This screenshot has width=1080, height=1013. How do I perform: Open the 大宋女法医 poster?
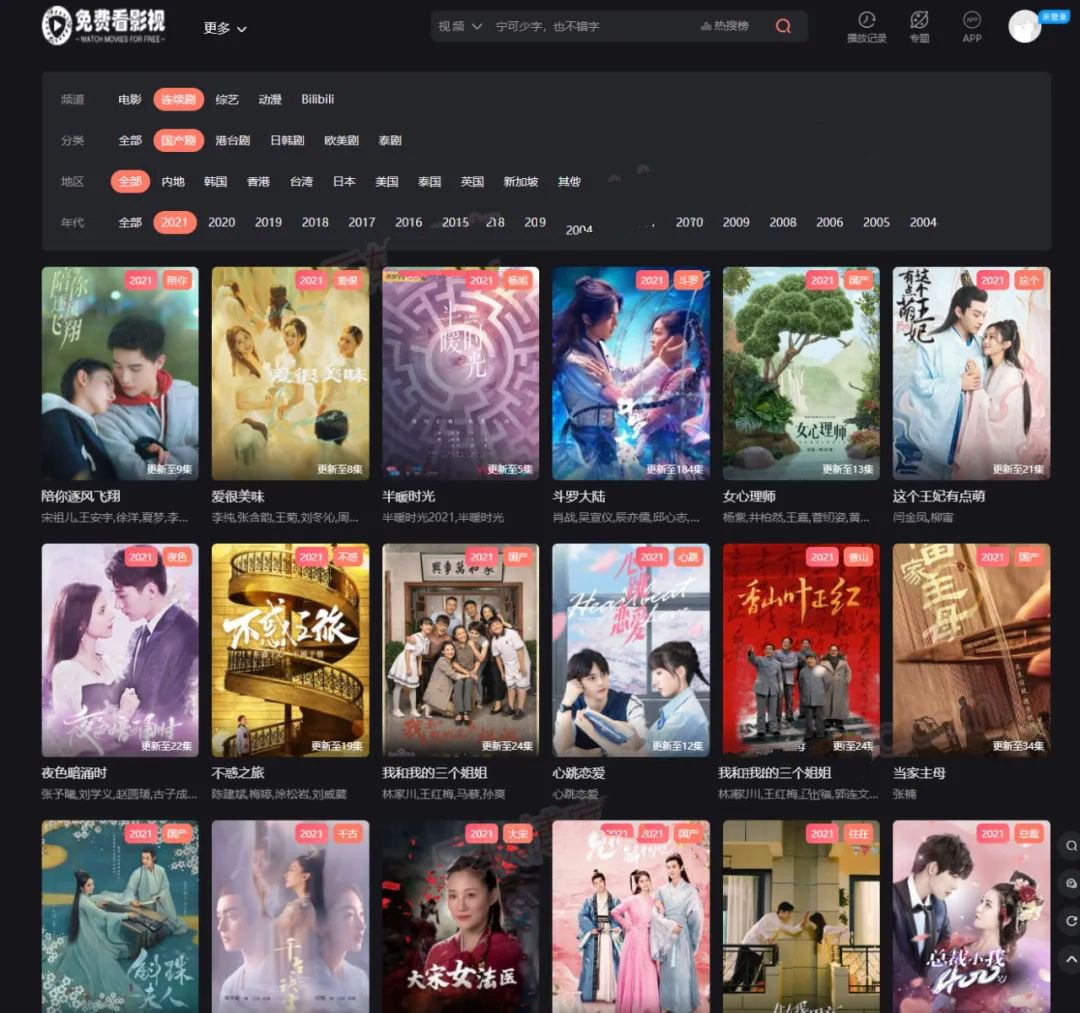(x=460, y=917)
